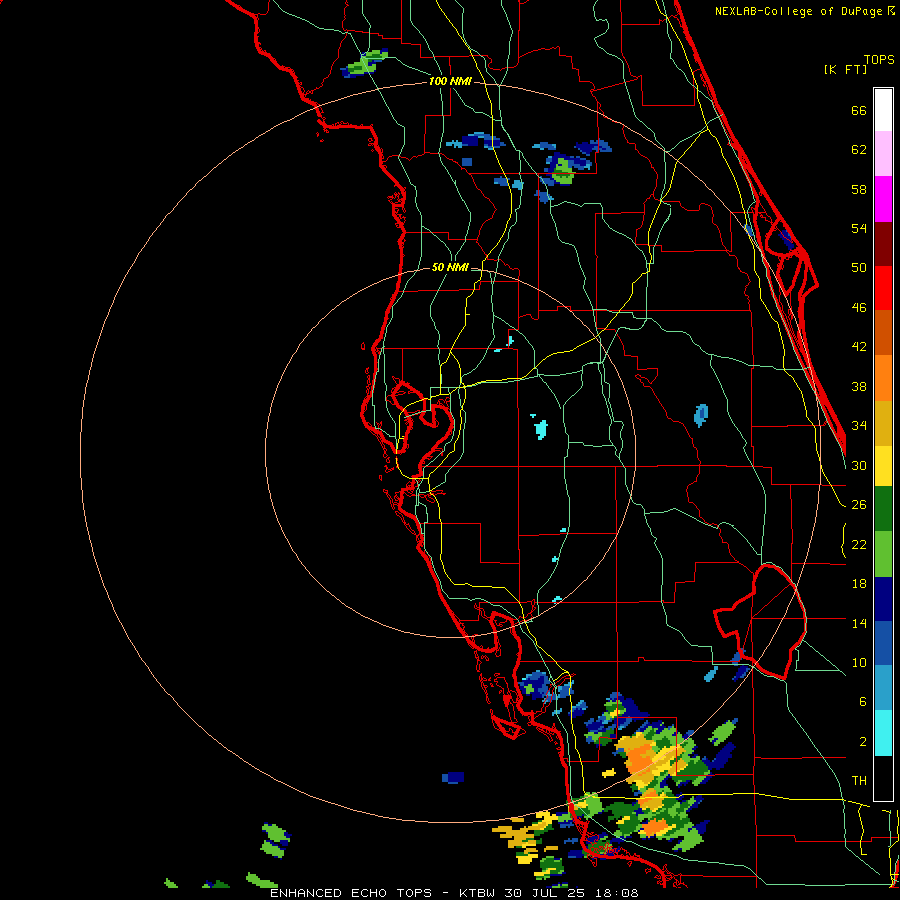Viewport: 900px width, 900px height.
Task: Click the 26 value on the legend
Action: click(x=859, y=505)
